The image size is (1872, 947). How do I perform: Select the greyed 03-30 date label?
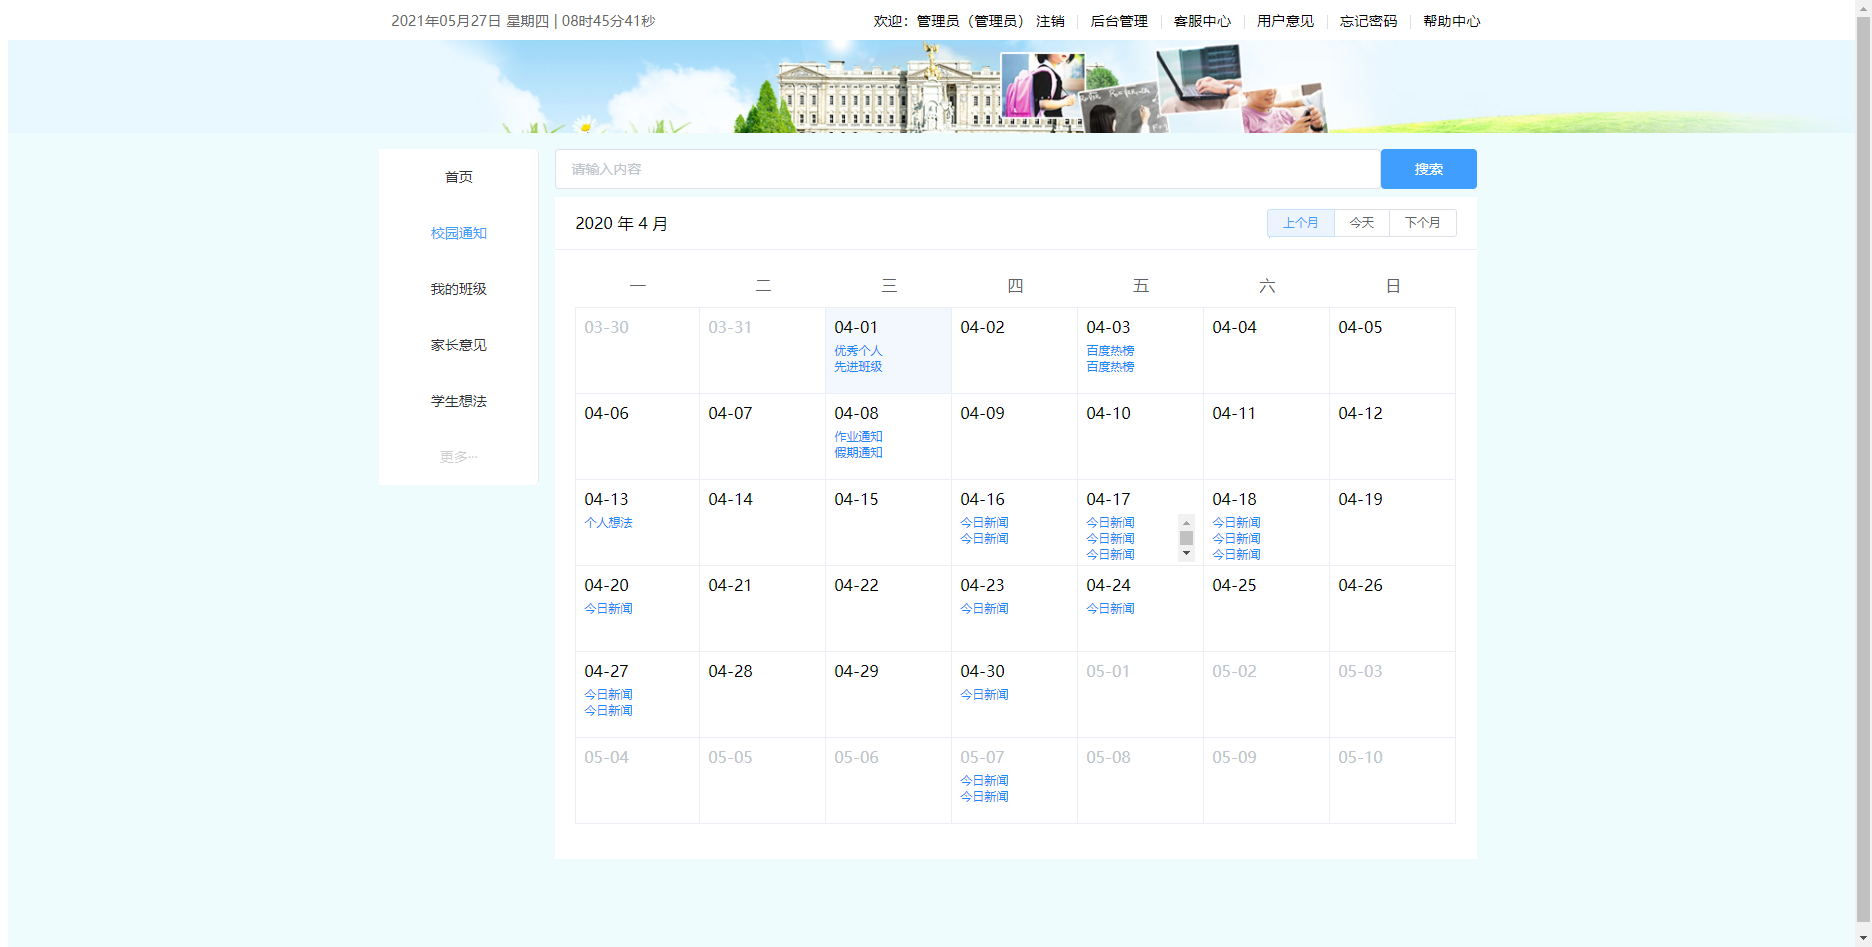pos(606,328)
